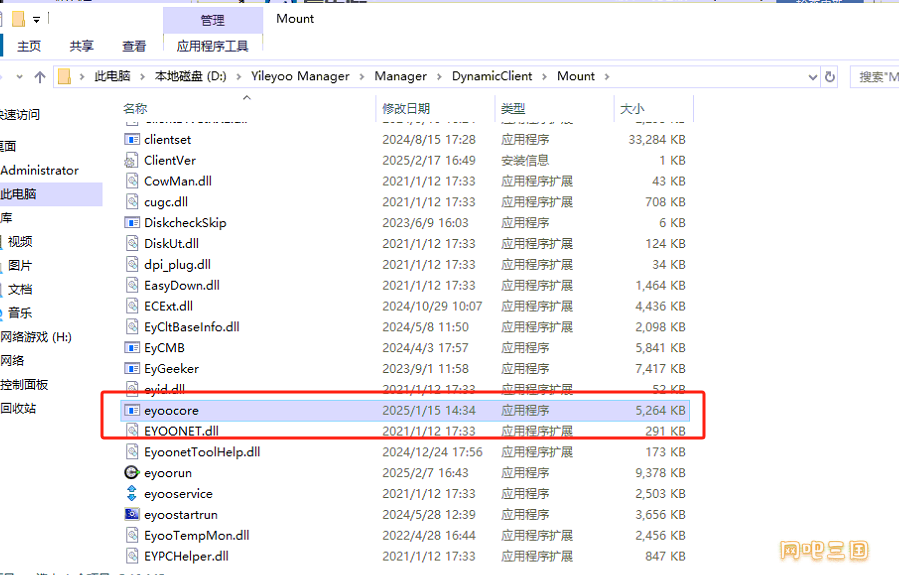Select 回收站 in the navigation pane
This screenshot has width=899, height=575.
coord(18,409)
